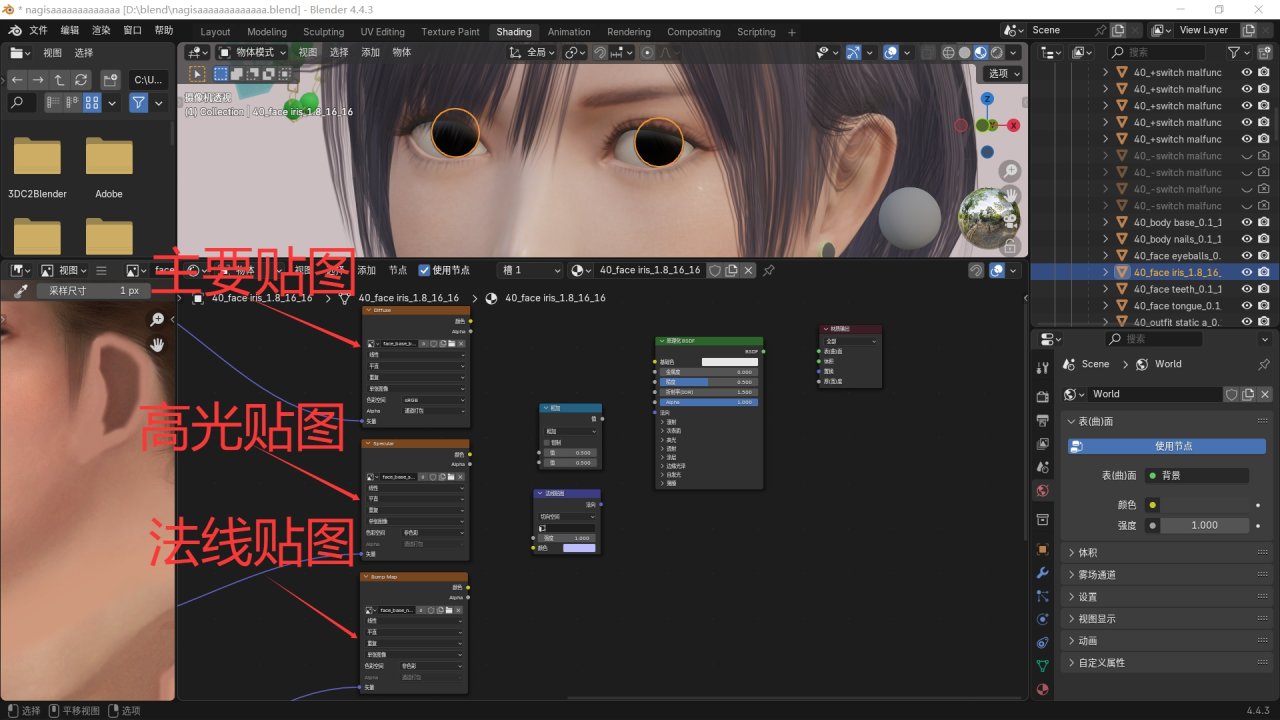This screenshot has height=720, width=1280.
Task: Open the World properties tab icon
Action: pyautogui.click(x=1043, y=490)
